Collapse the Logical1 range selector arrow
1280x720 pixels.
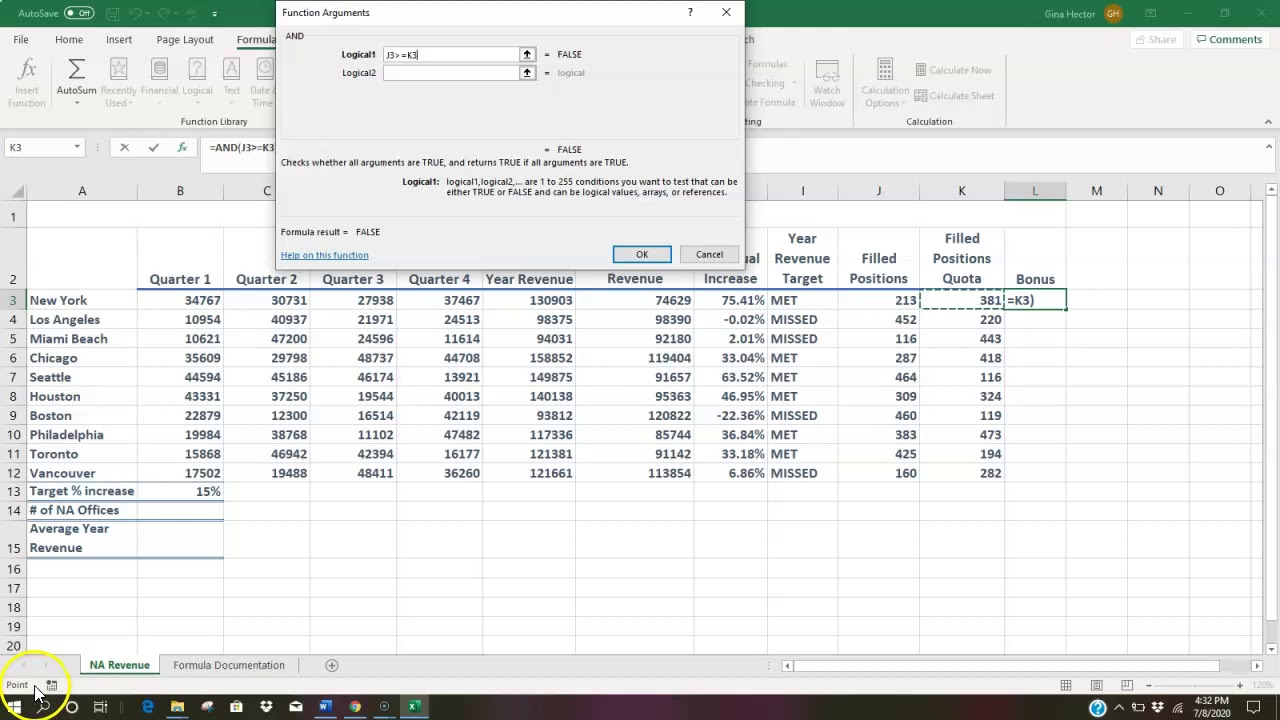pos(527,54)
